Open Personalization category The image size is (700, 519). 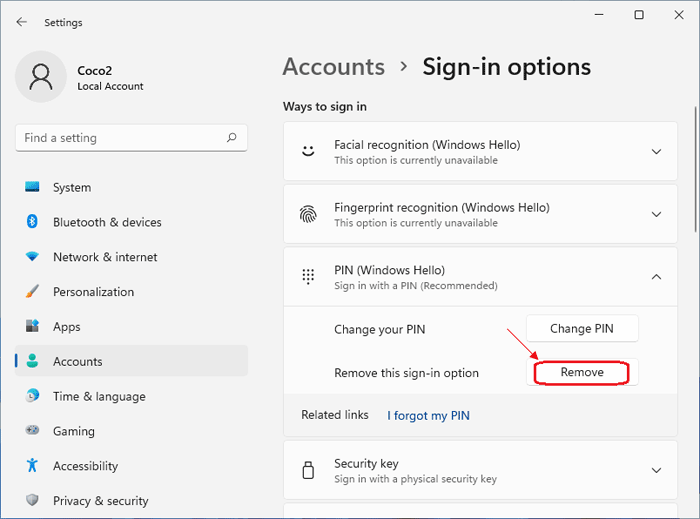131,292
